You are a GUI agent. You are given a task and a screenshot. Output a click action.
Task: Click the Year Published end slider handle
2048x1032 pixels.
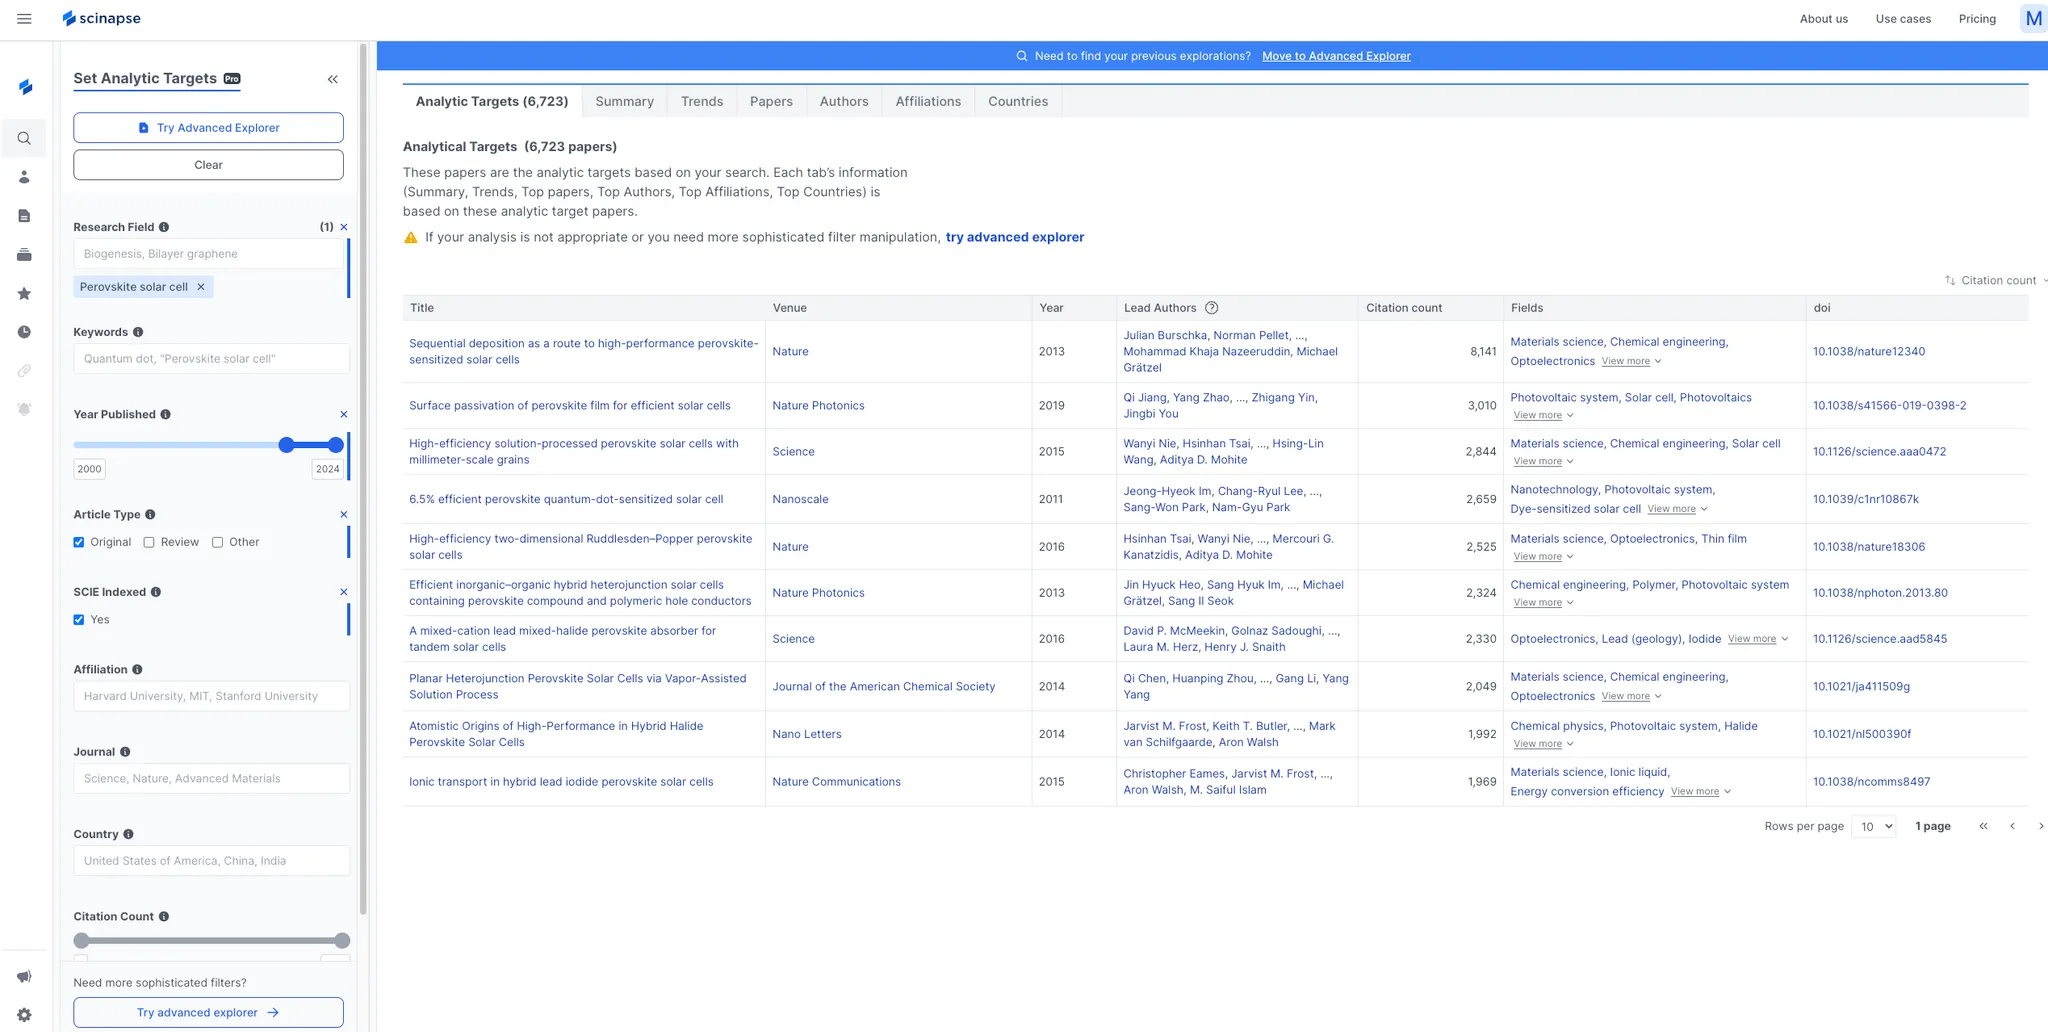coord(336,445)
